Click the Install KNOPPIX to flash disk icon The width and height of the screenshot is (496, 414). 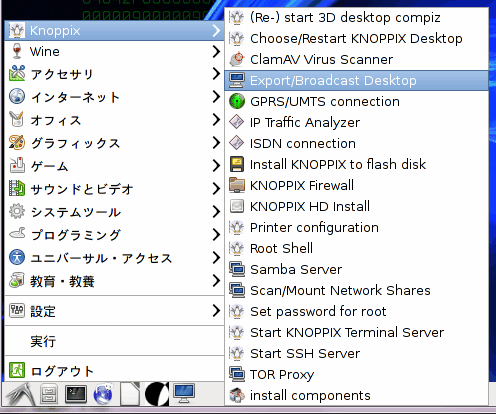[237, 164]
